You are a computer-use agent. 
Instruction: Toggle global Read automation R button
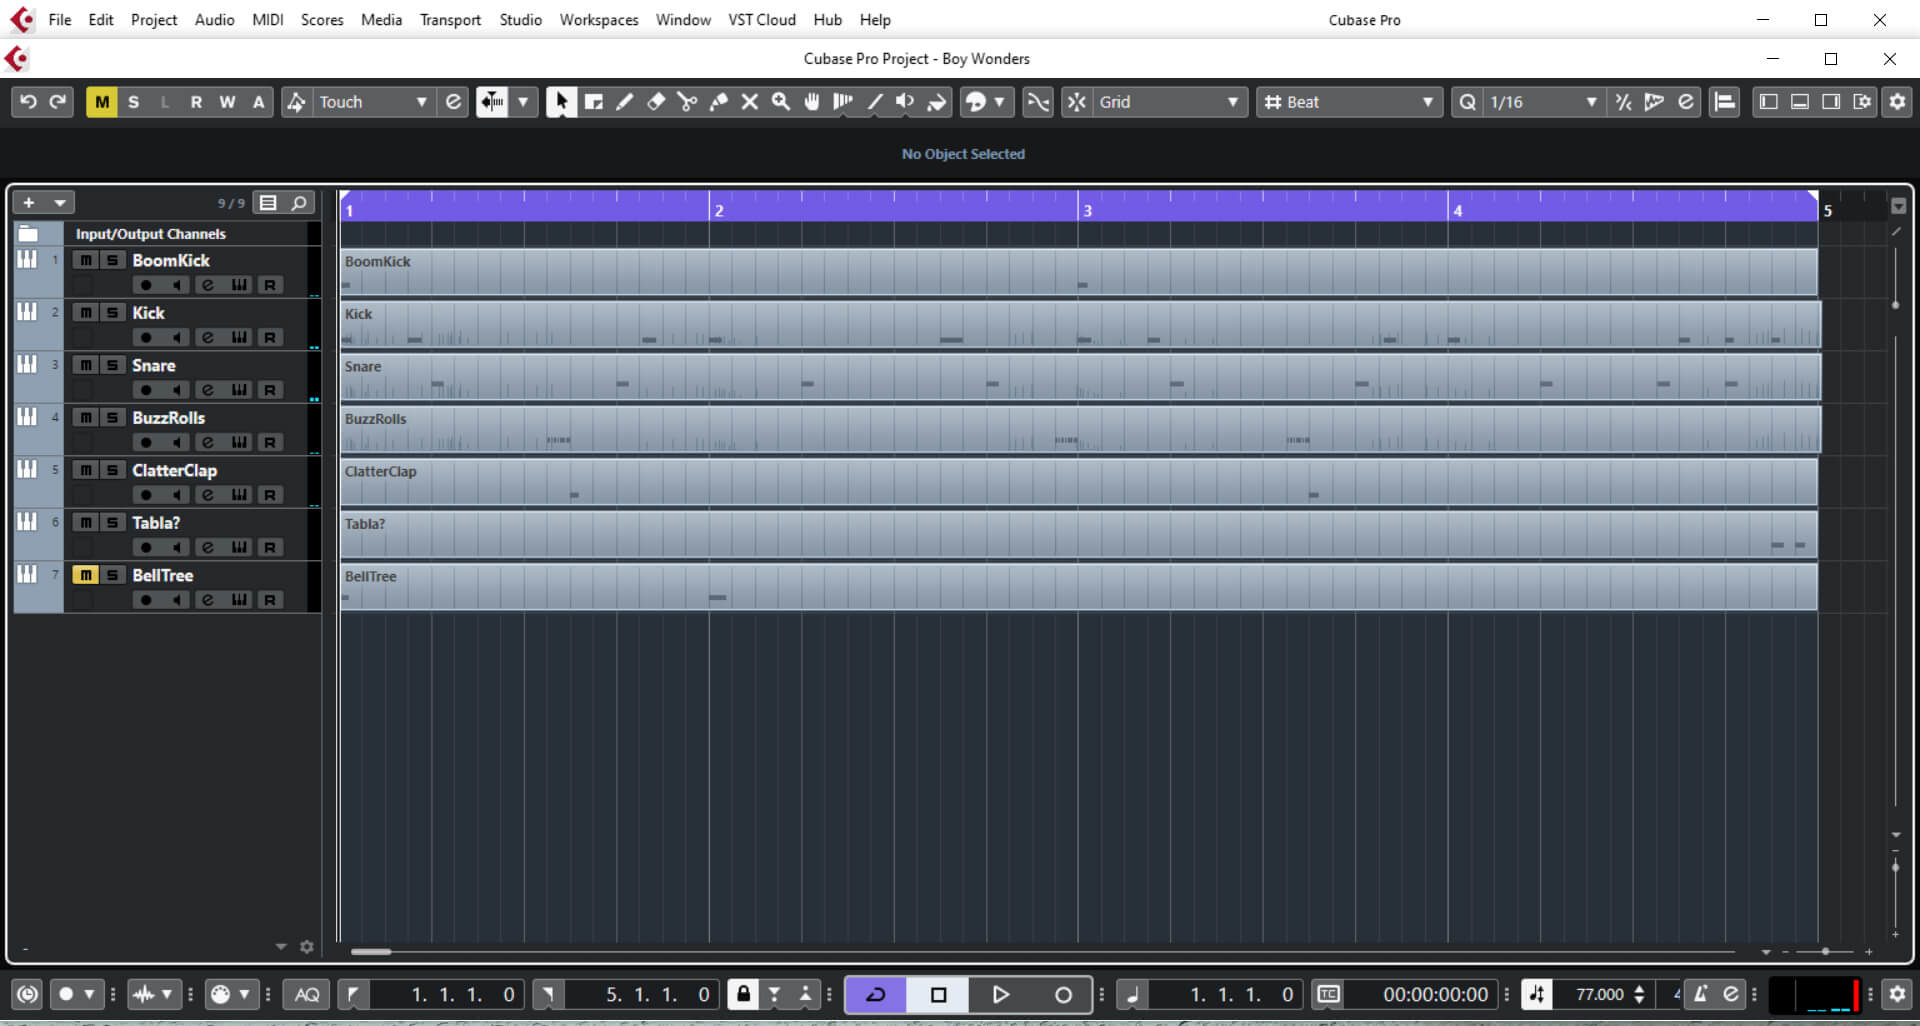click(196, 102)
